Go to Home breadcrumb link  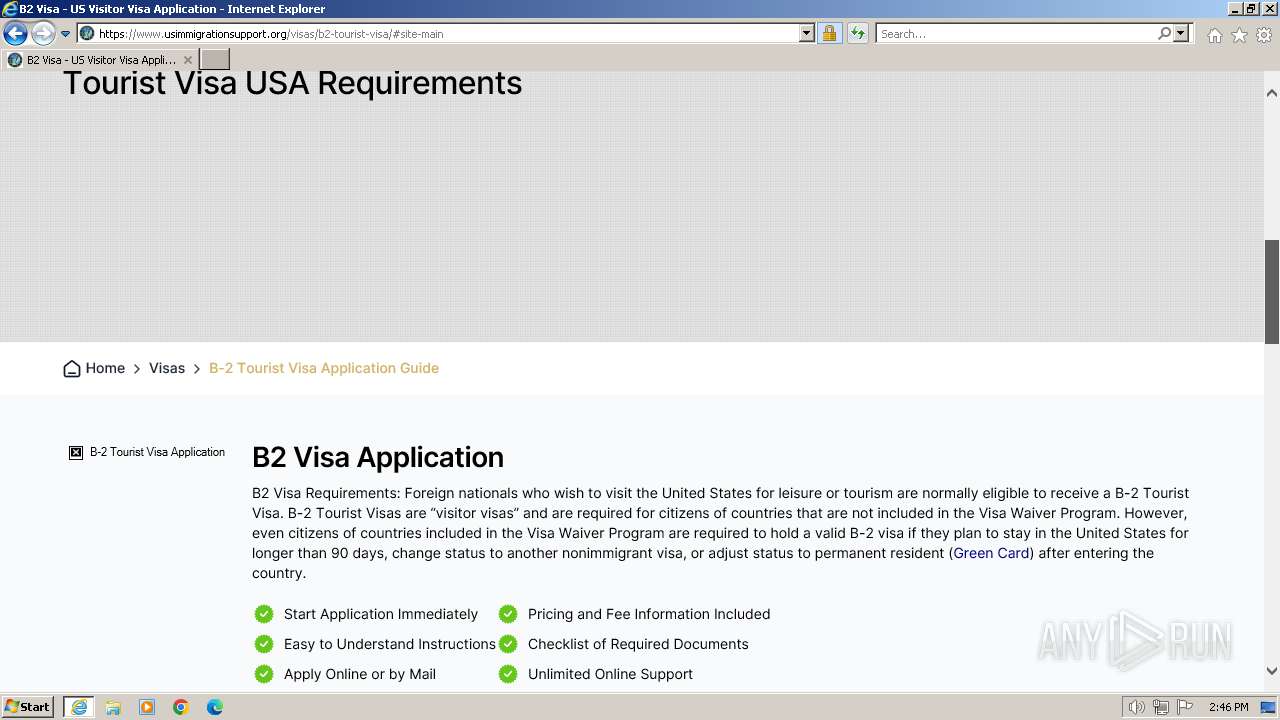coord(105,368)
